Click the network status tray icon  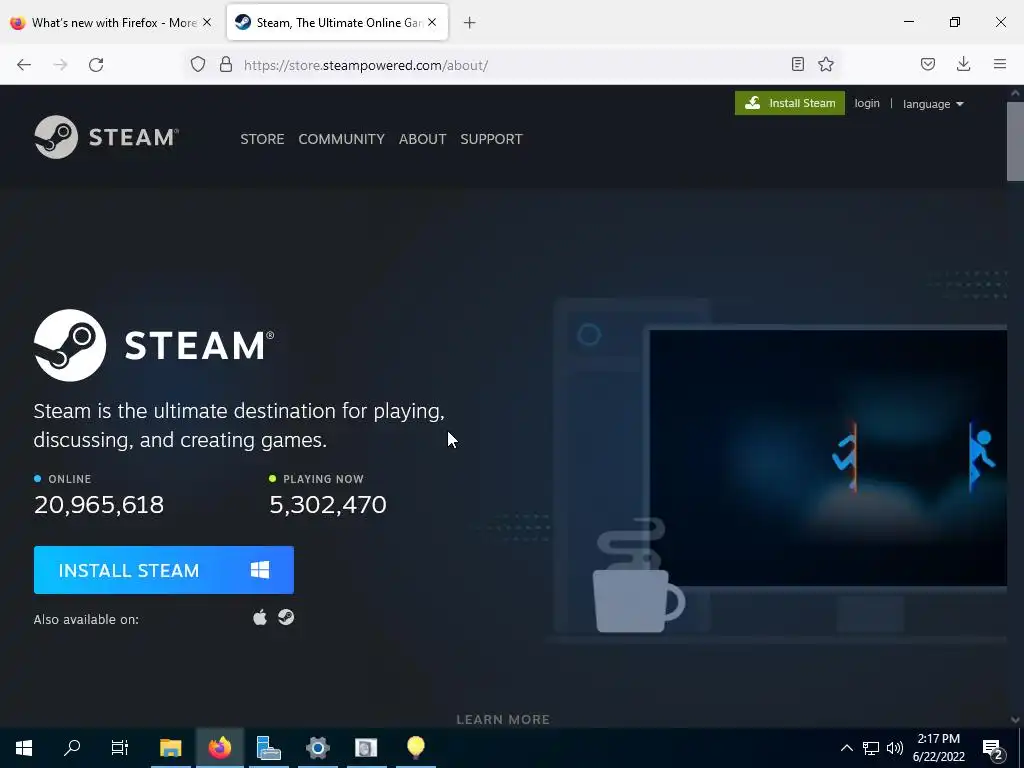pos(871,748)
